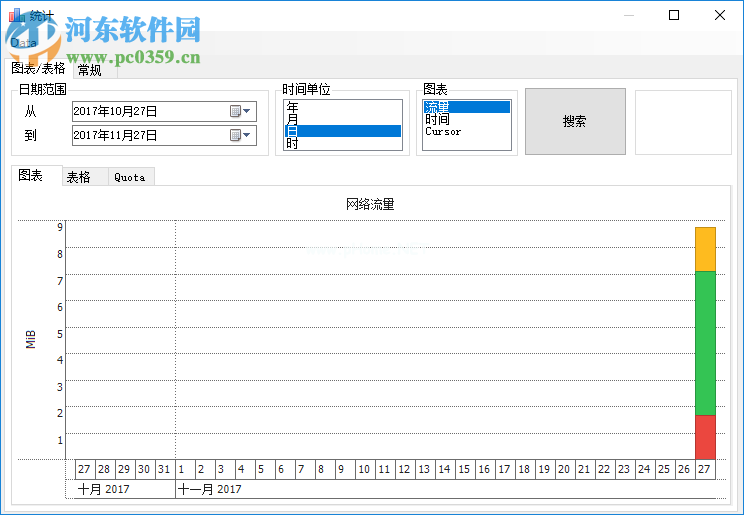The image size is (744, 515).
Task: Click the November 27 day cell on the axis
Action: 705,469
